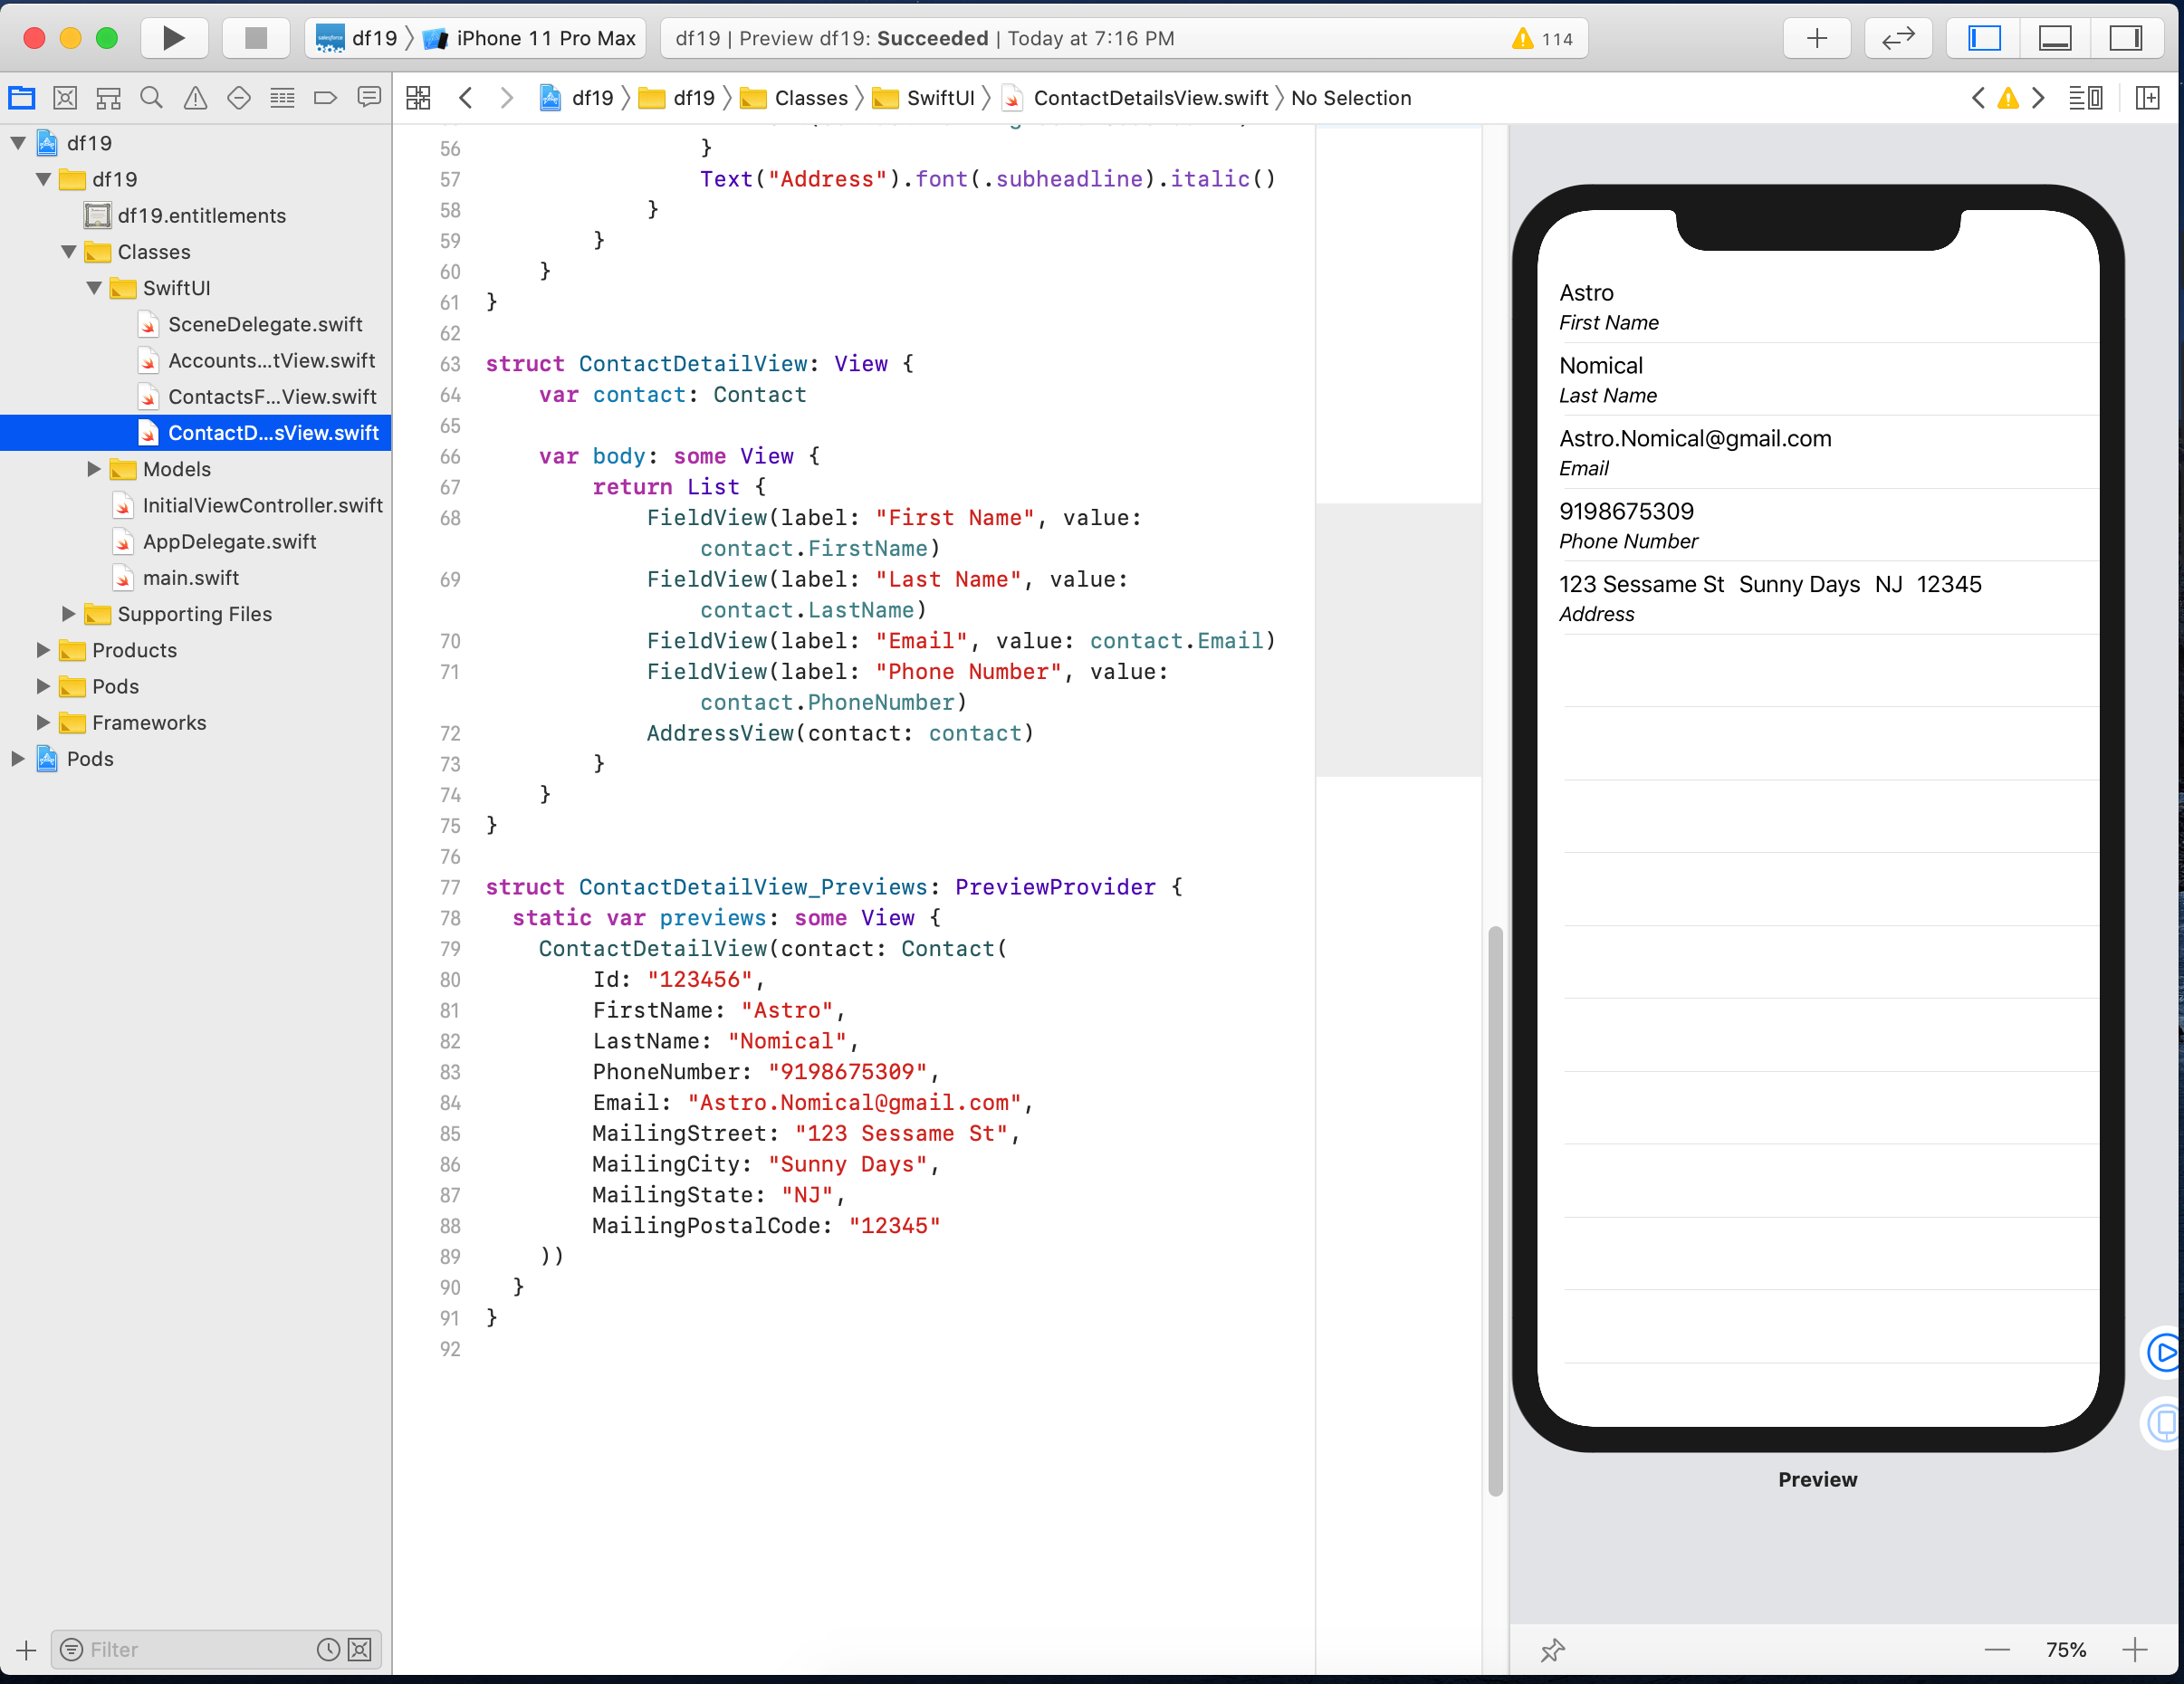Click SwiftUI in the jump bar
This screenshot has height=1684, width=2184.
point(939,98)
